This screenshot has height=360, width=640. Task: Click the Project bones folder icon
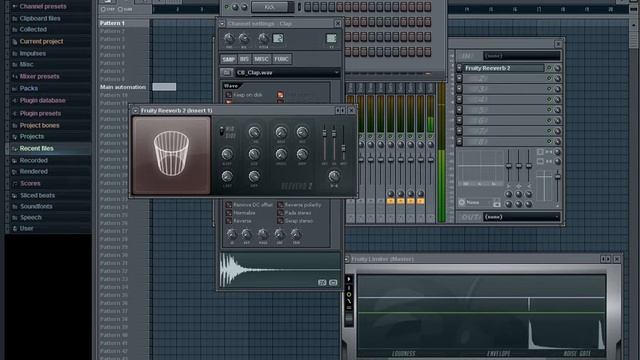point(15,126)
